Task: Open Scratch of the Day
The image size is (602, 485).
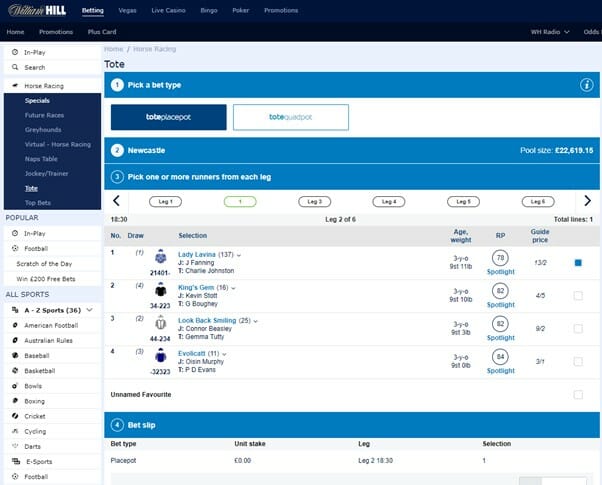Action: click(x=44, y=264)
